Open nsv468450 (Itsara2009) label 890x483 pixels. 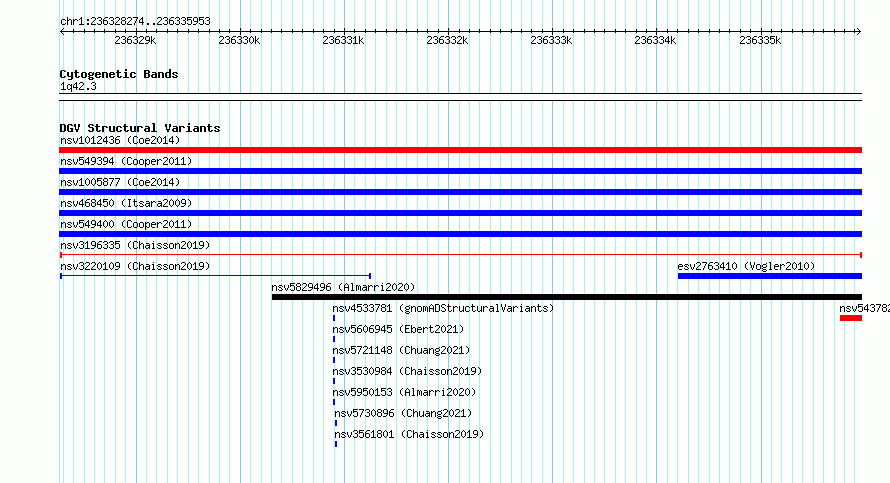click(x=126, y=203)
